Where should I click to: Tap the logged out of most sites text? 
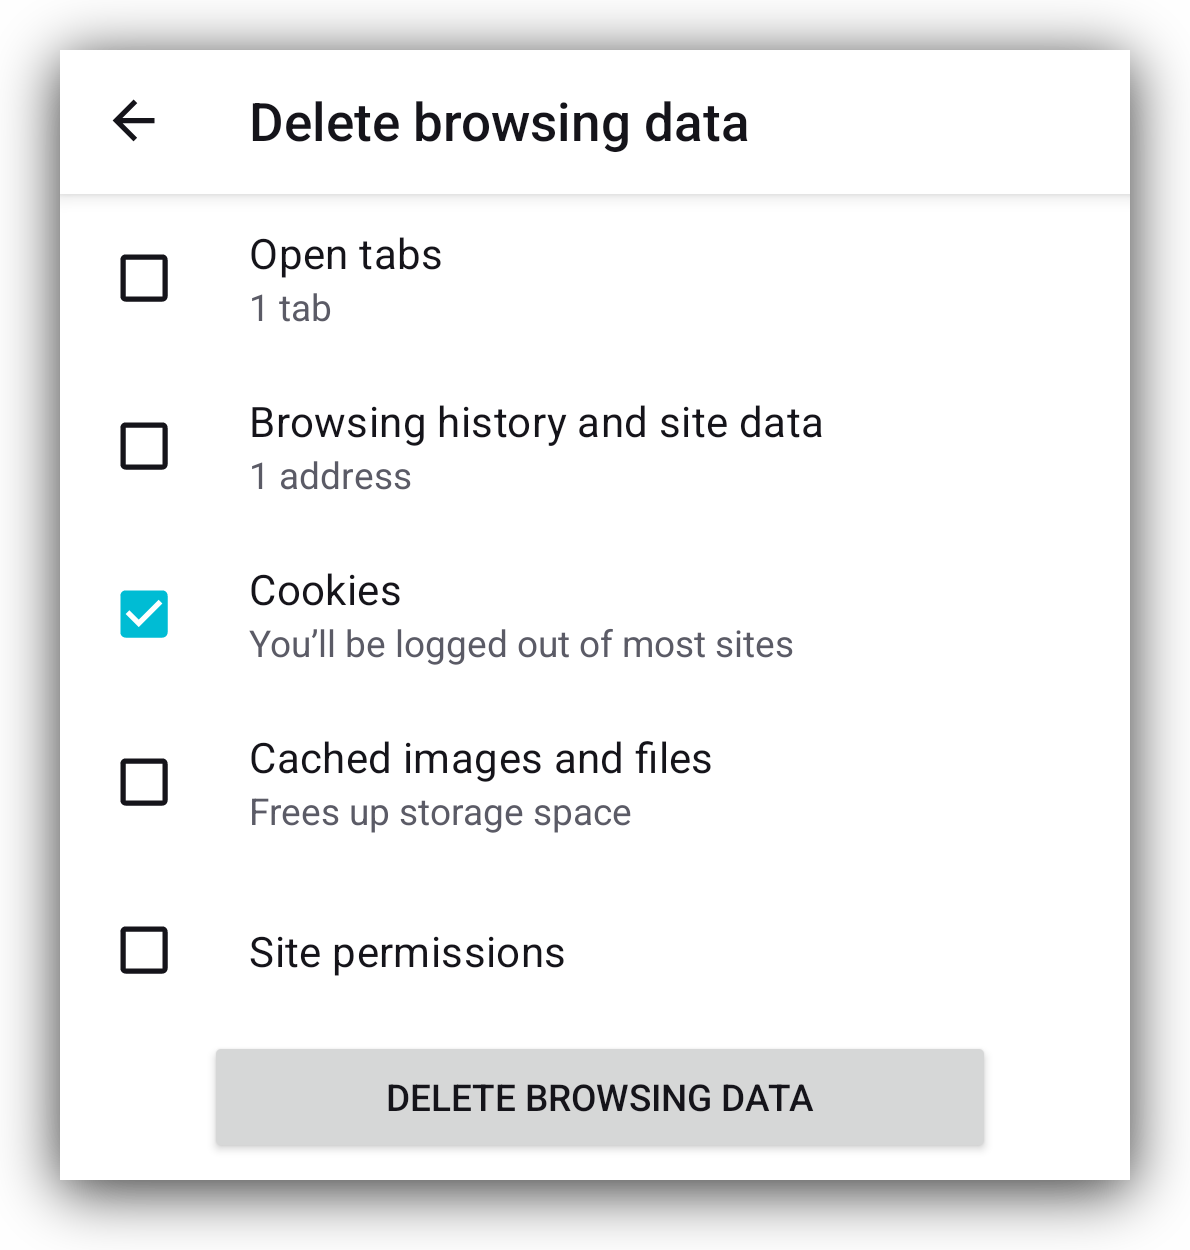(x=520, y=644)
